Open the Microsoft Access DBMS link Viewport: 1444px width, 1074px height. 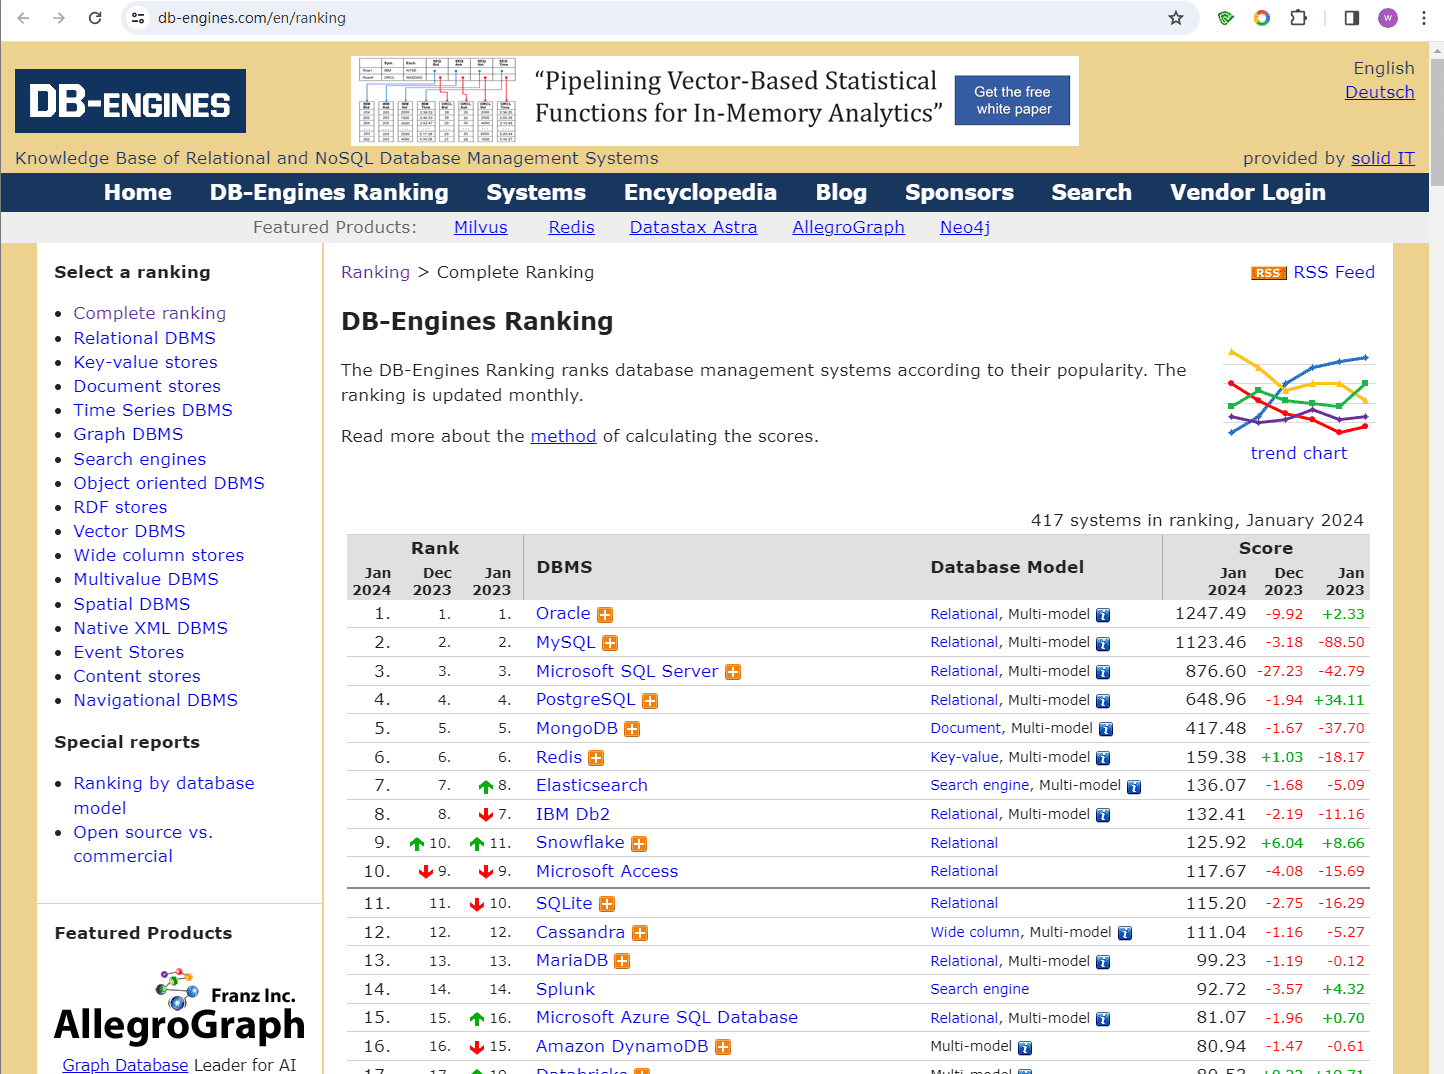(607, 871)
